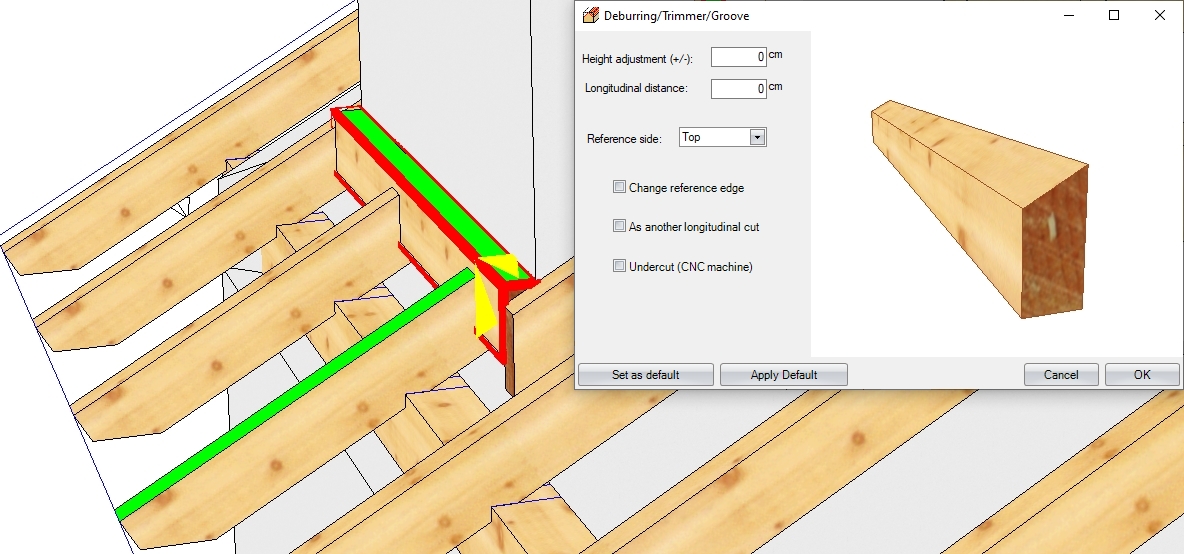This screenshot has height=554, width=1184.
Task: Cancel the Deburring/Trimmer/Groove dialog
Action: (x=1061, y=375)
